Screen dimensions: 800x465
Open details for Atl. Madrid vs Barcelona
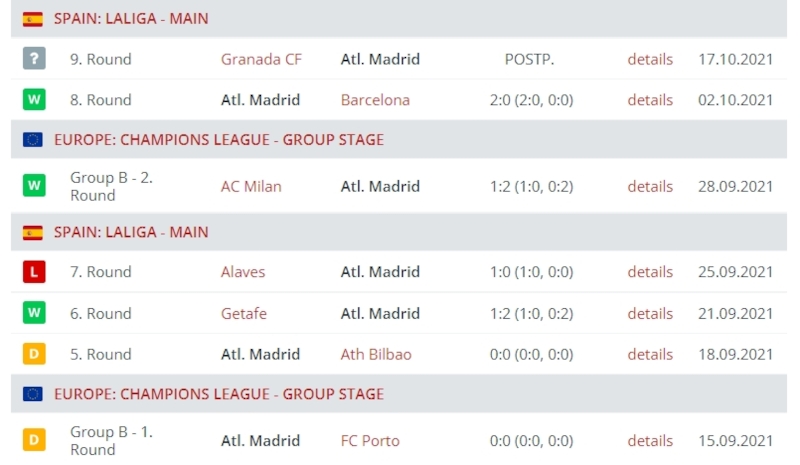coord(650,100)
